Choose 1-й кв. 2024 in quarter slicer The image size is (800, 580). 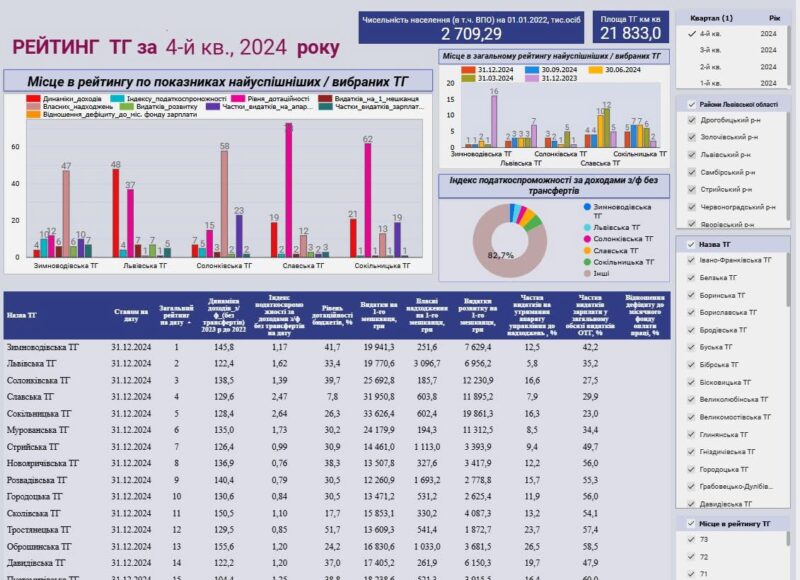712,82
